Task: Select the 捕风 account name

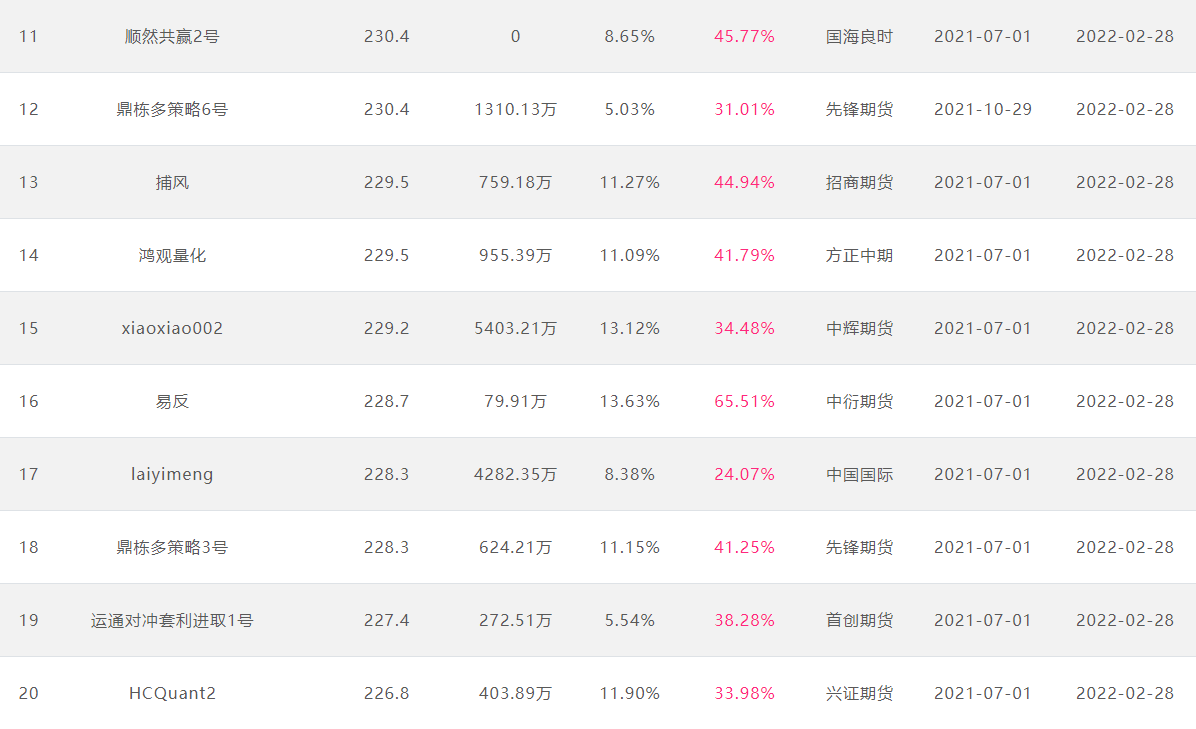Action: (172, 182)
